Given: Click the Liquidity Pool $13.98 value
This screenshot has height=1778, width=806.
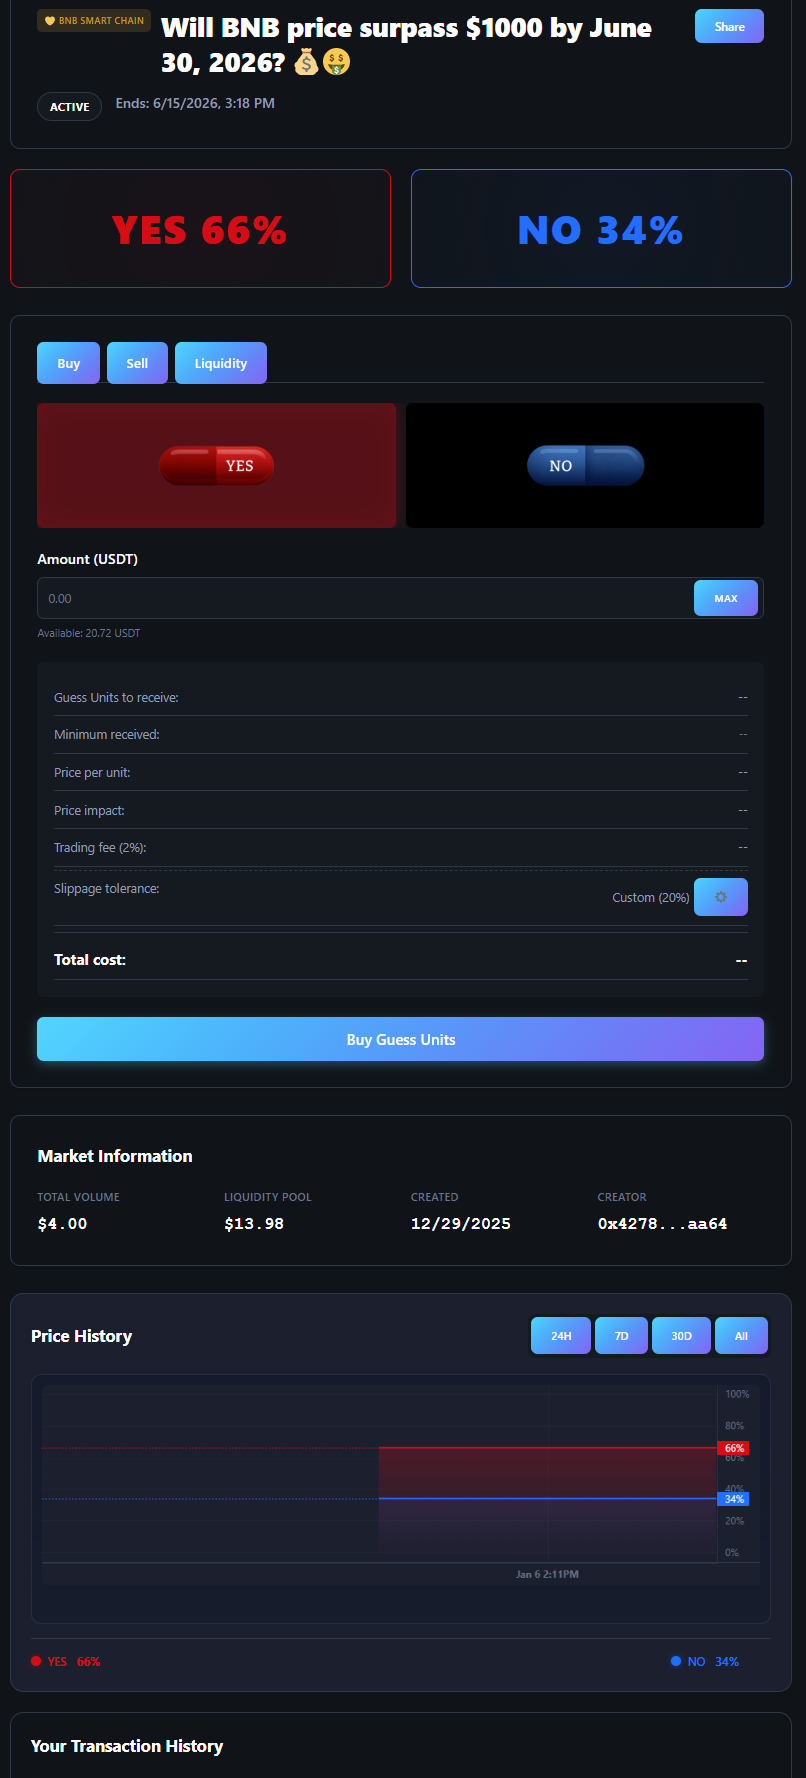Looking at the screenshot, I should (x=254, y=1223).
